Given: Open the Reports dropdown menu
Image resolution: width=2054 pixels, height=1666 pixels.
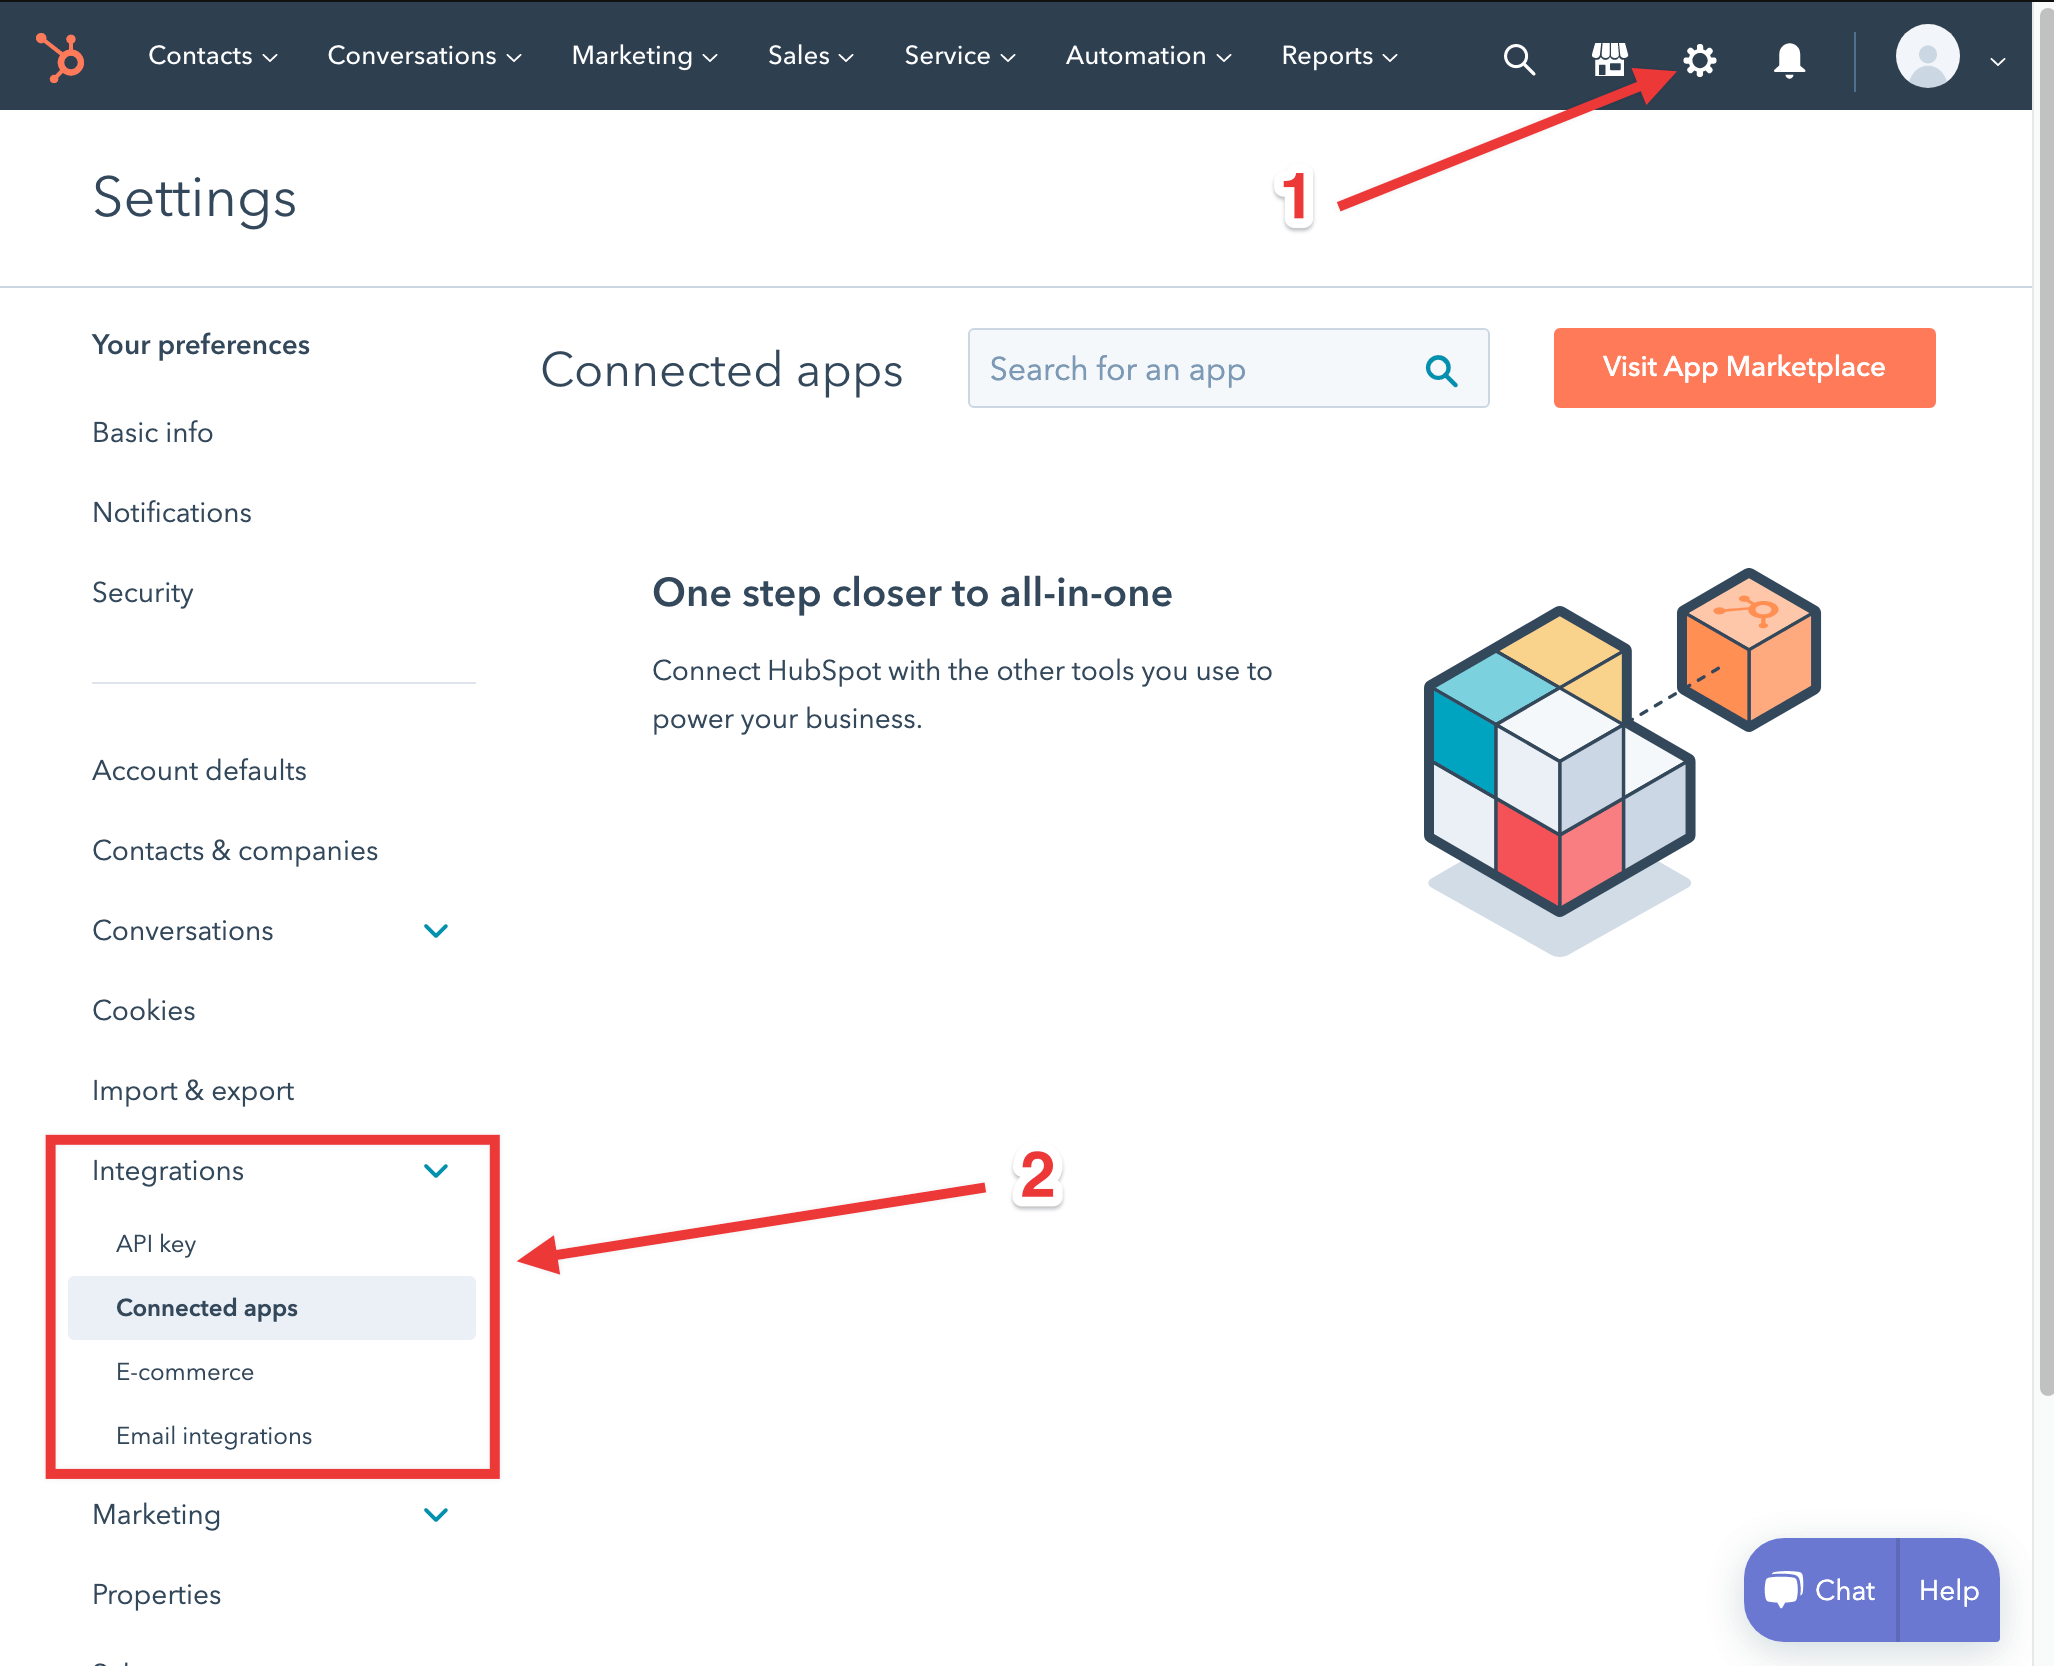Looking at the screenshot, I should pos(1338,56).
